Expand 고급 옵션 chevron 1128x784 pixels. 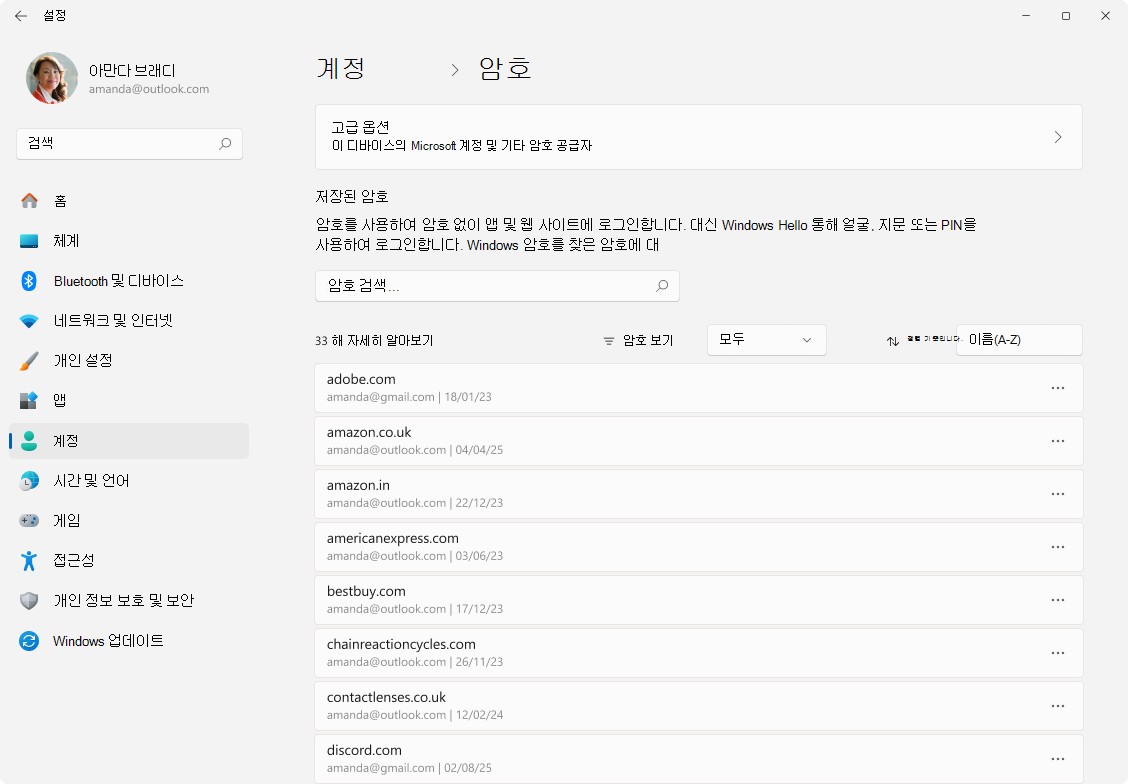1058,137
